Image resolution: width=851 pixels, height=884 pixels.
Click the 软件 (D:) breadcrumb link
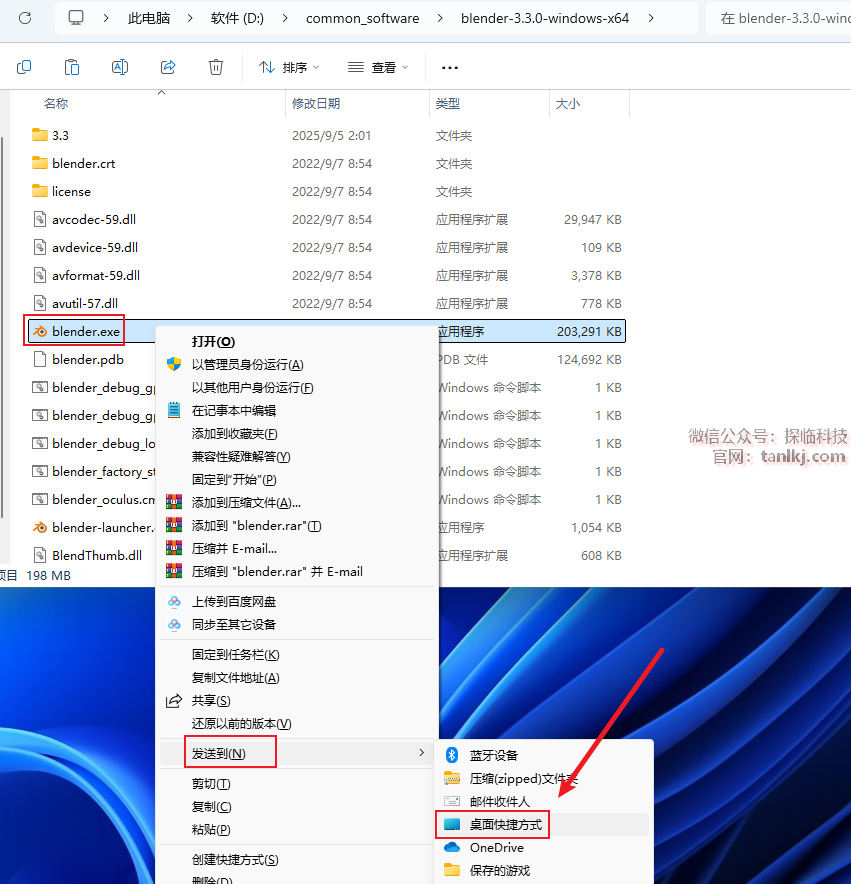[x=237, y=18]
